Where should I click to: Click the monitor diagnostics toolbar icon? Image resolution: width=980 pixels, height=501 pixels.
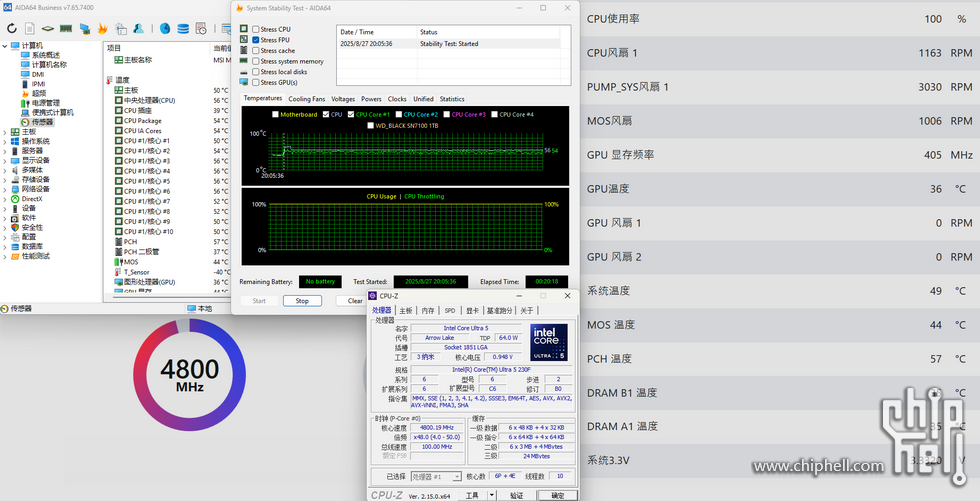84,28
